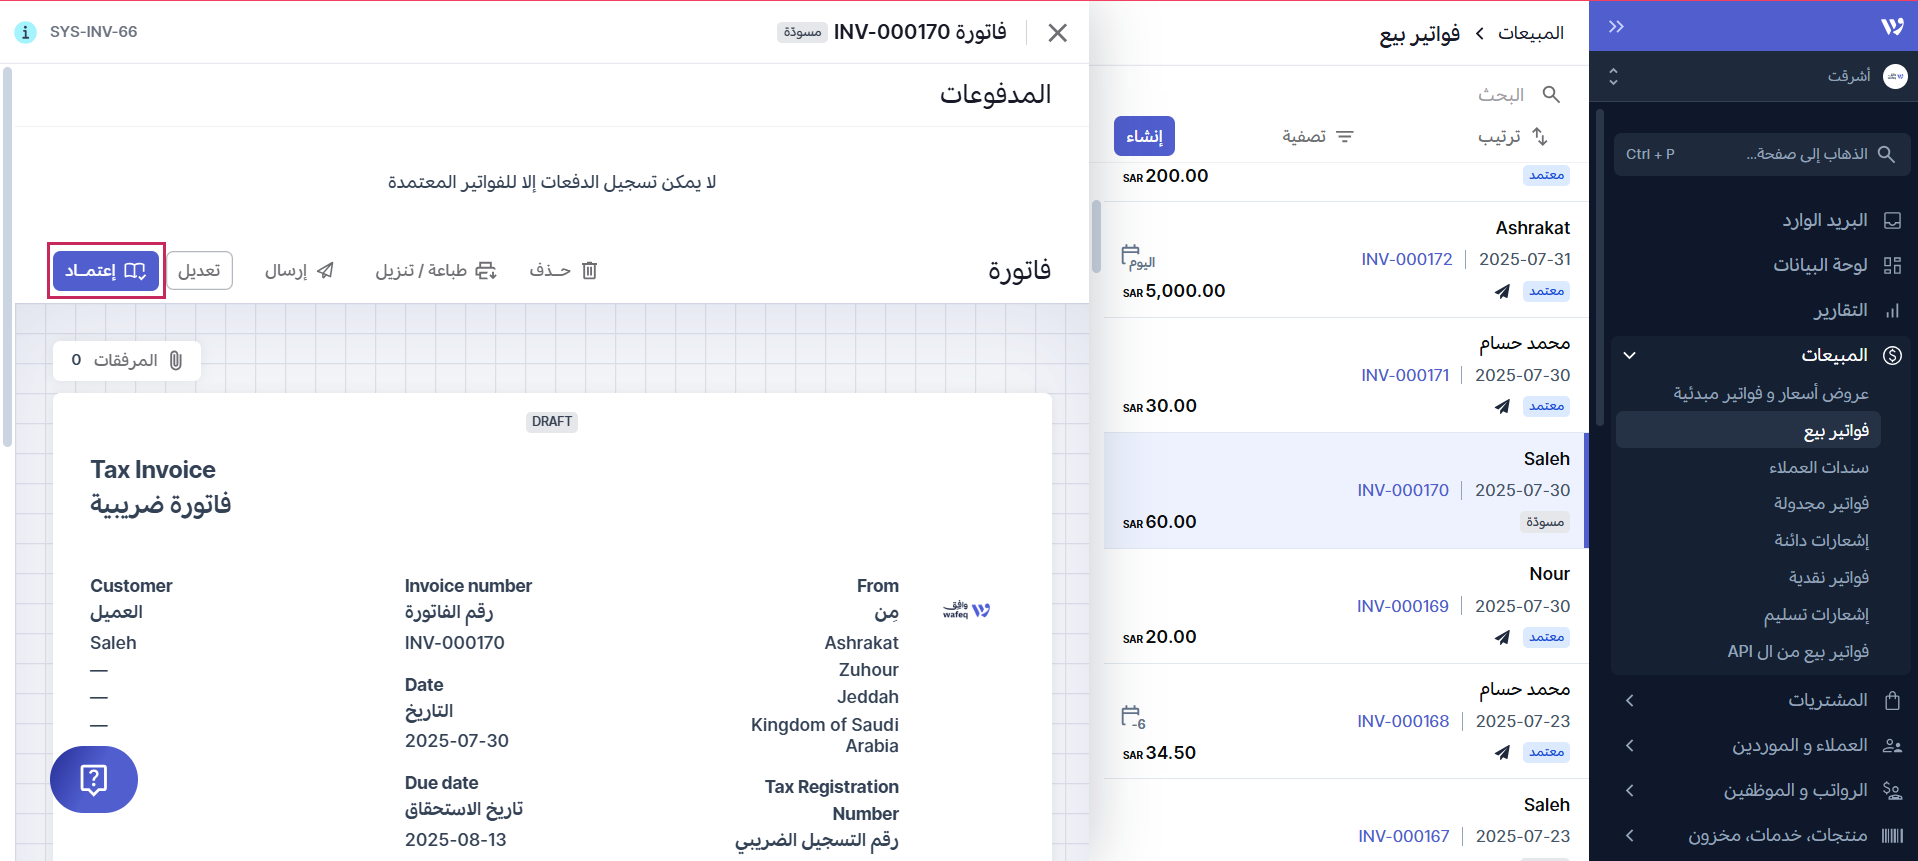
Task: Click the sent paper-plane icon on INV-000172
Action: pos(1502,292)
